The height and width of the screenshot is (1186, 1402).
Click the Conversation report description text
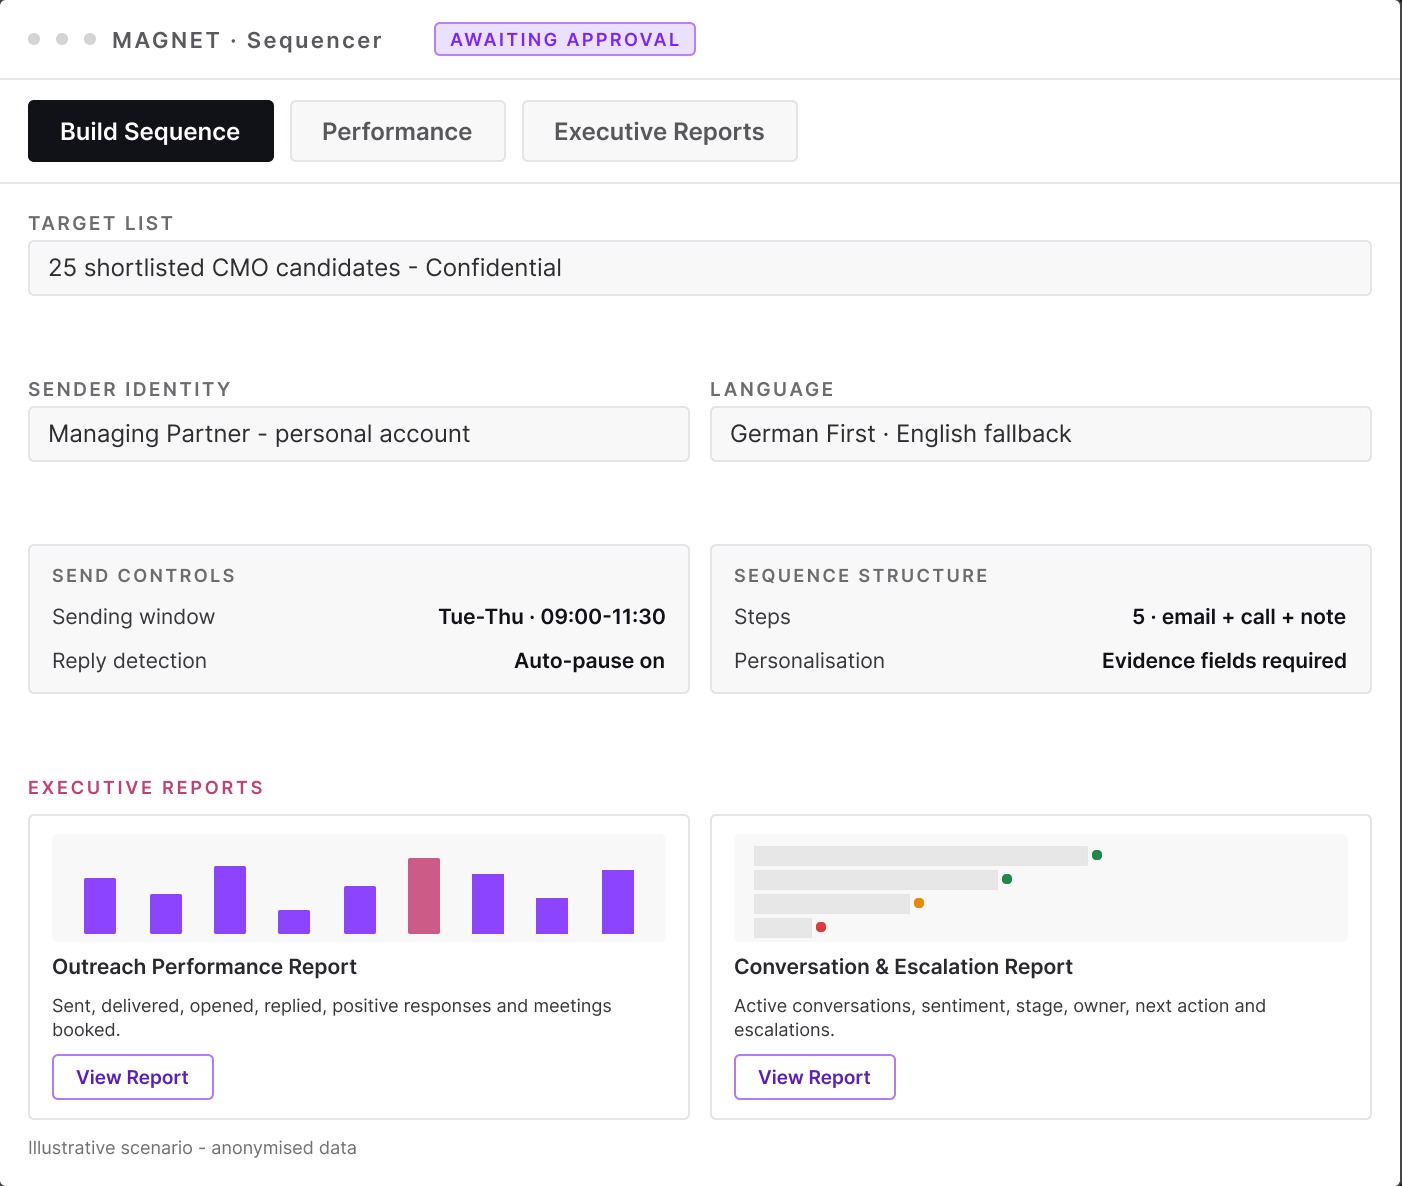(1000, 1018)
